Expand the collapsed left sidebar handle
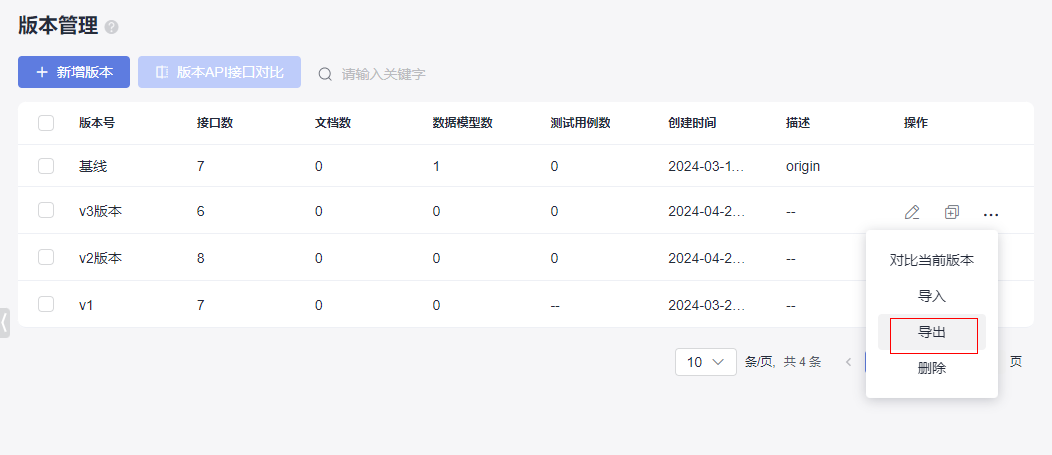Viewport: 1052px width, 455px height. tap(4, 323)
